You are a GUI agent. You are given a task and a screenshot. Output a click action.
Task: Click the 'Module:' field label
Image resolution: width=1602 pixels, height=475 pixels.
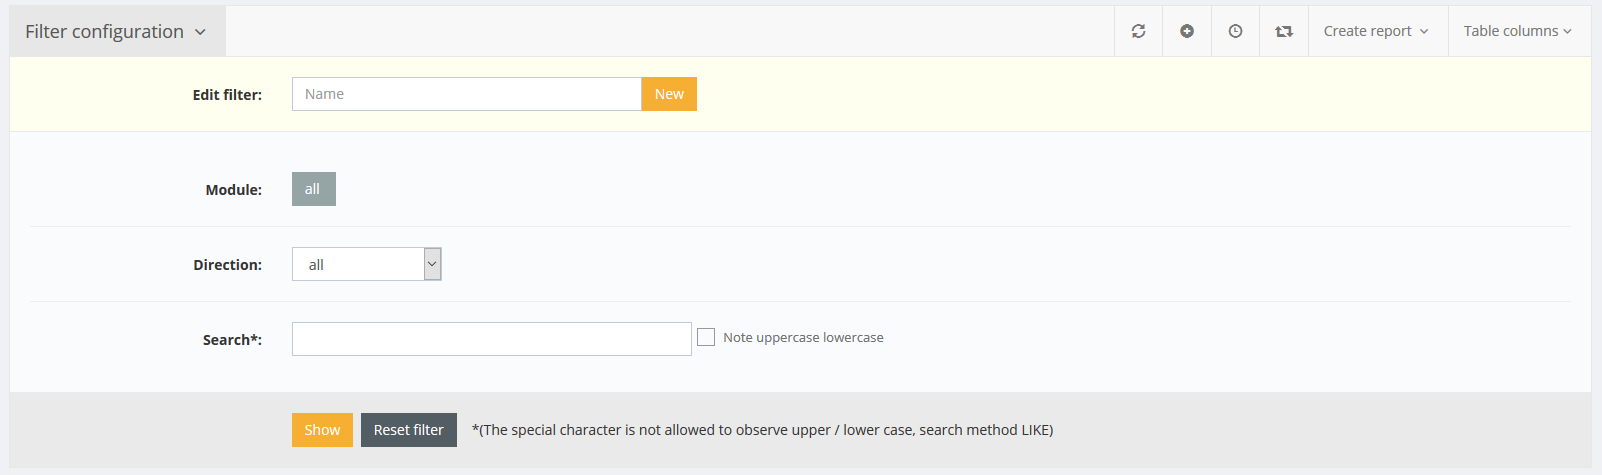pos(233,190)
